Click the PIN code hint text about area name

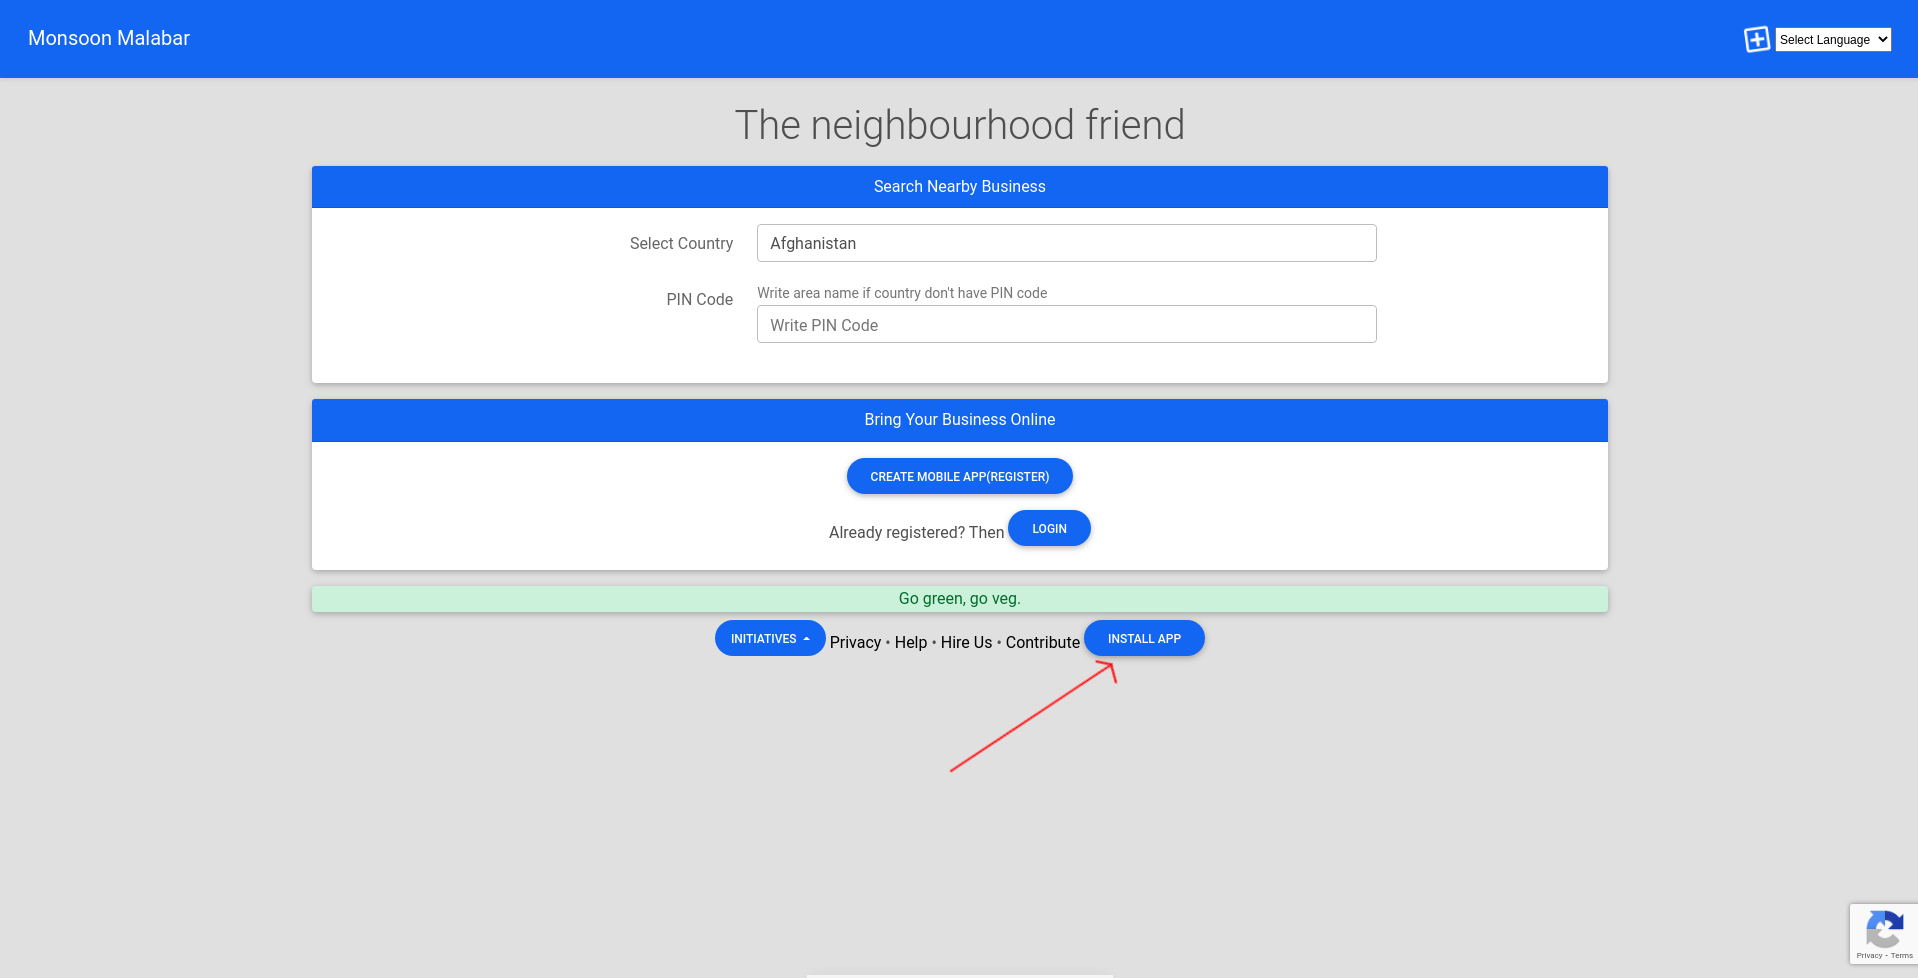point(902,293)
